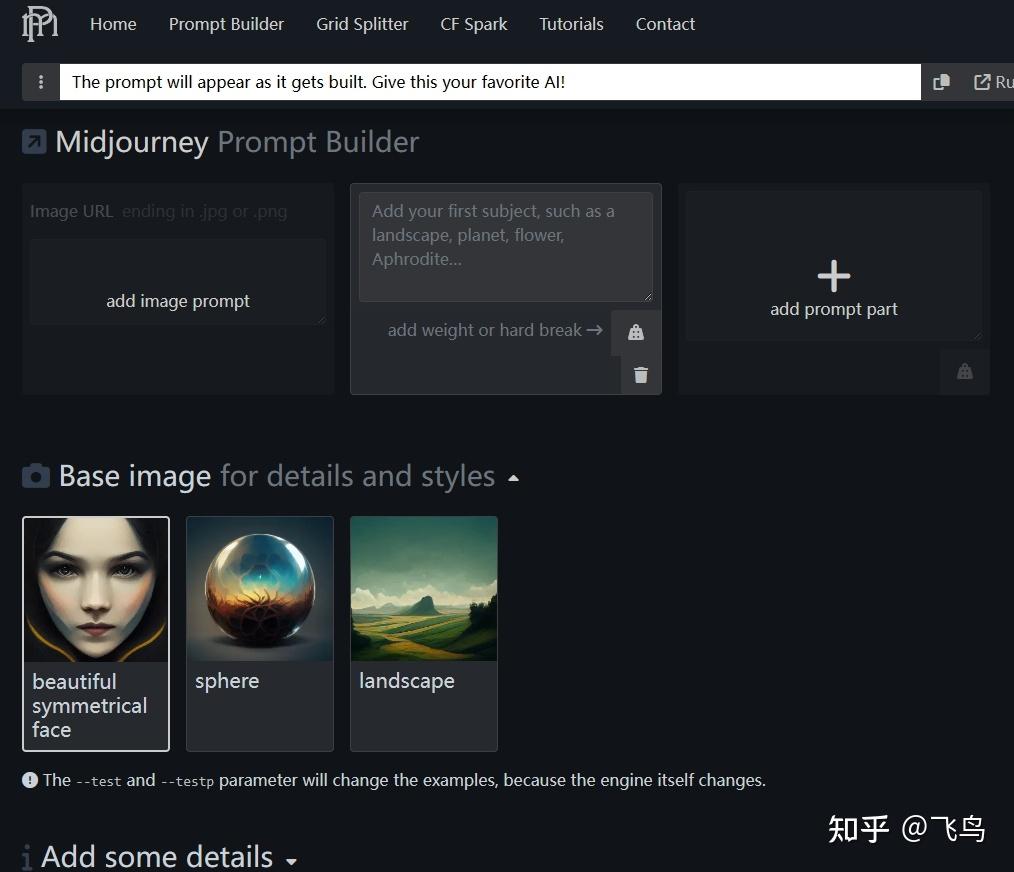Click the plus icon to add a prompt part
The height and width of the screenshot is (872, 1014).
click(834, 276)
